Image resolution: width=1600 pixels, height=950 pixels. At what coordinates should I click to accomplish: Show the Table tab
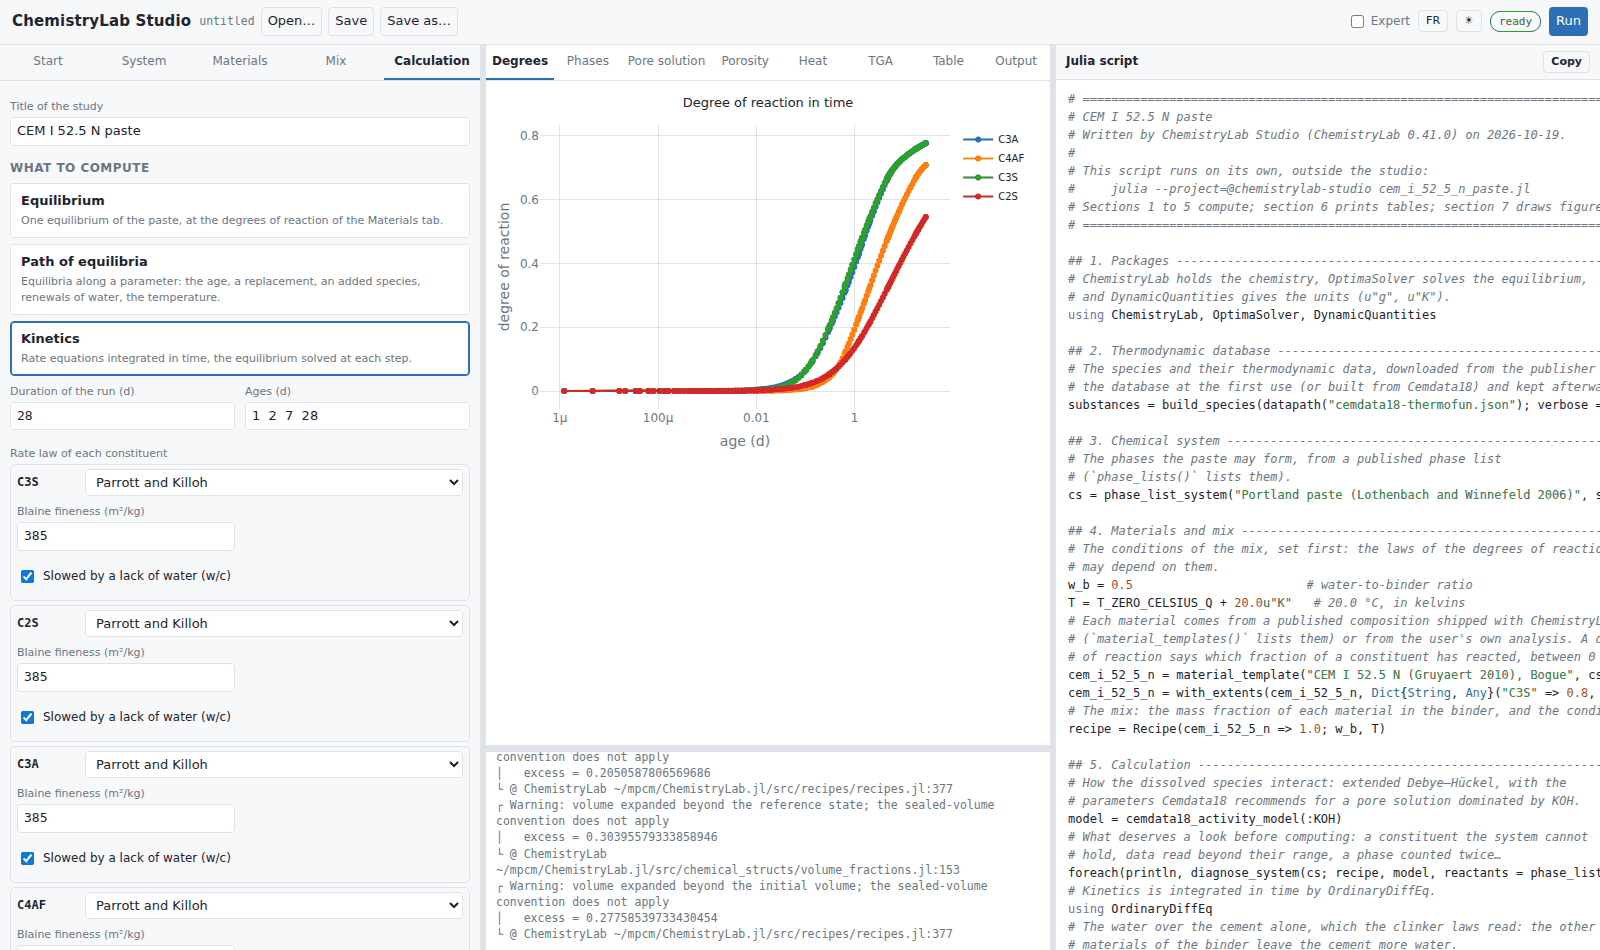pos(948,61)
